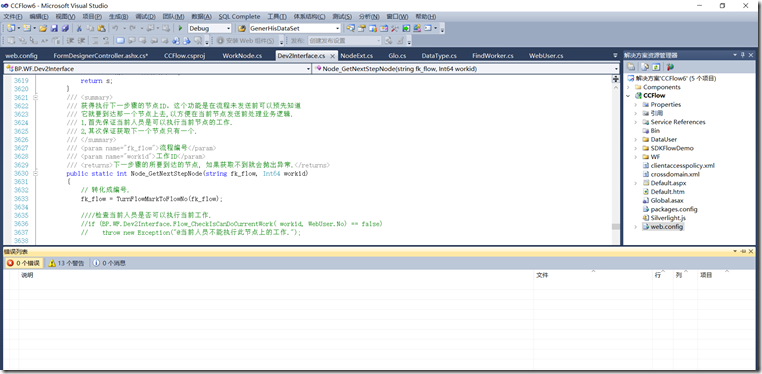Click the Find in Files icon beside GenerHisDataSet
This screenshot has width=762, height=374.
point(242,28)
